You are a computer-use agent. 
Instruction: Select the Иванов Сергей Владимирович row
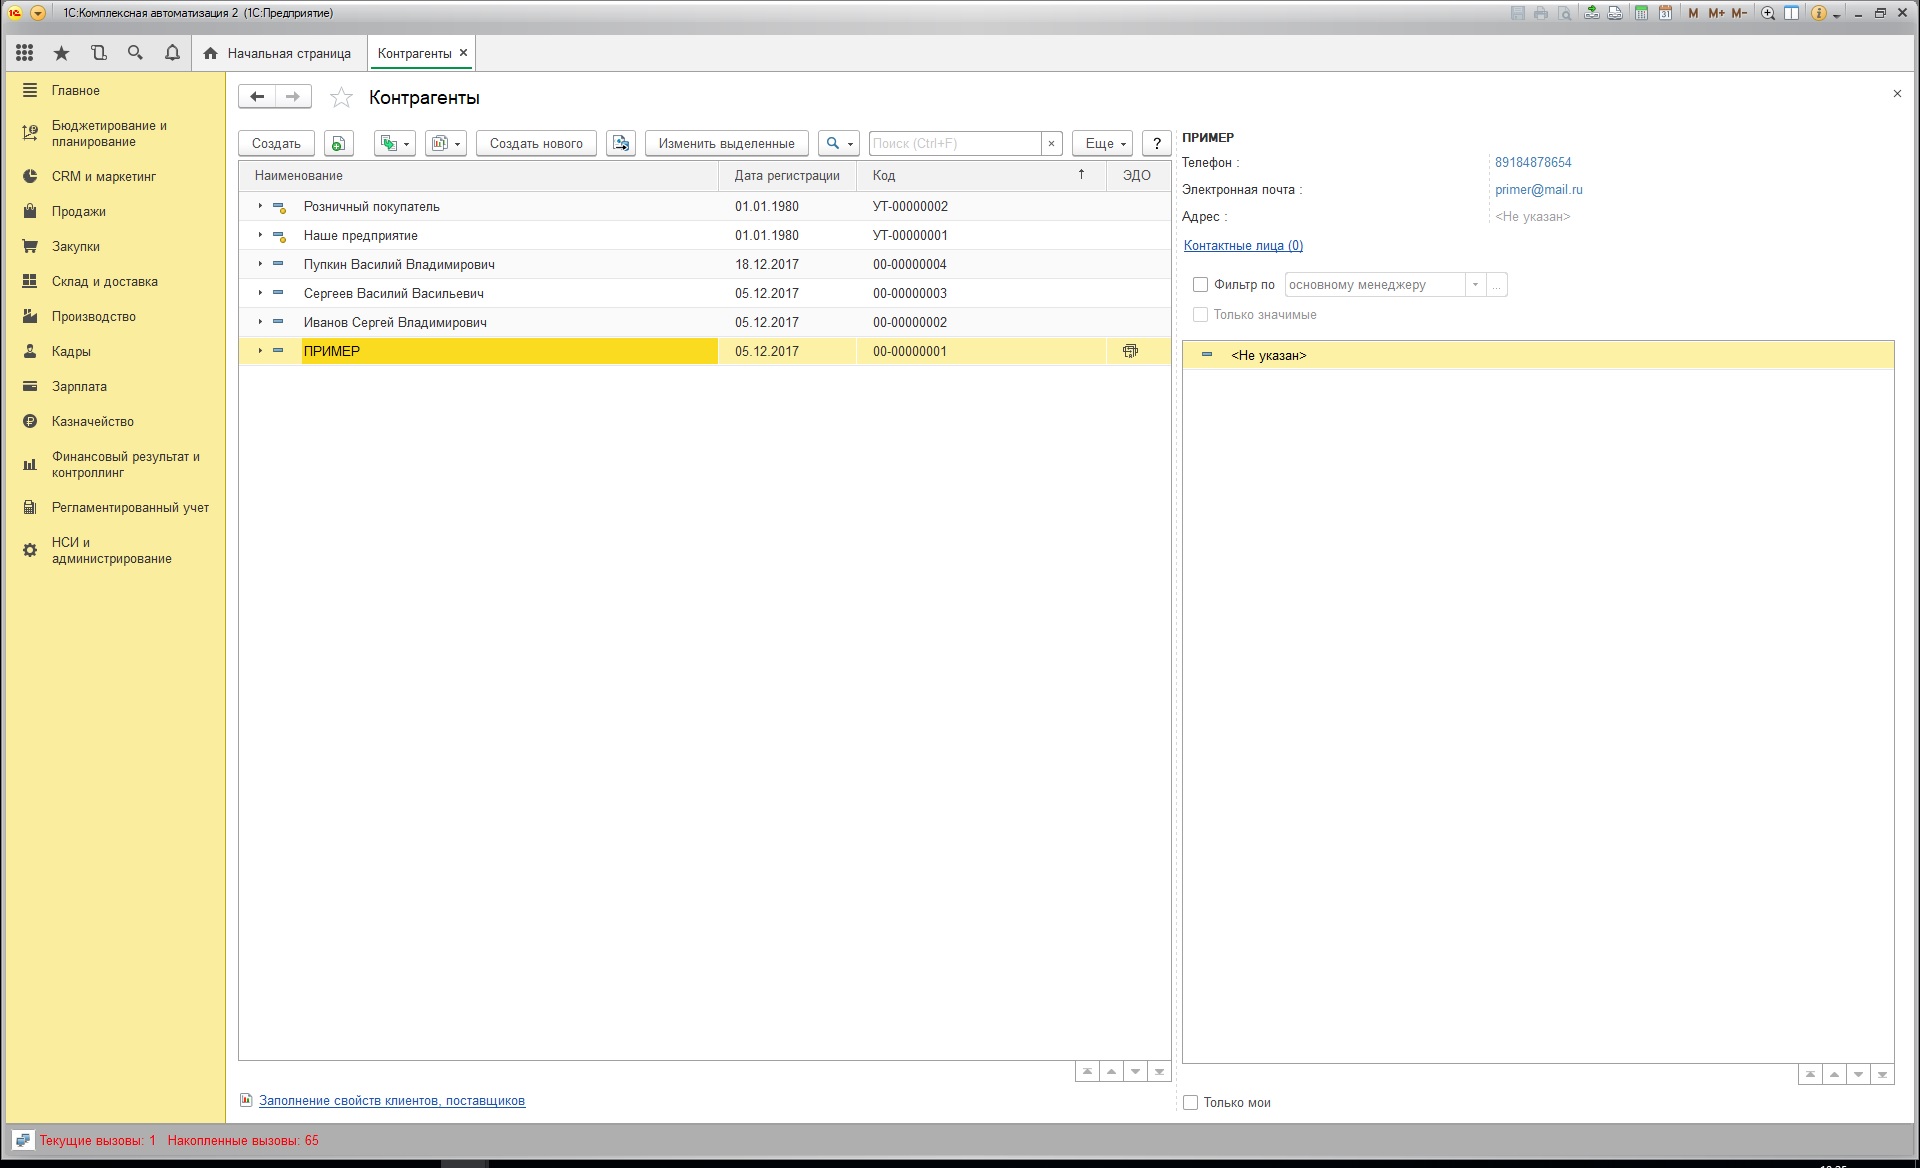pyautogui.click(x=704, y=322)
